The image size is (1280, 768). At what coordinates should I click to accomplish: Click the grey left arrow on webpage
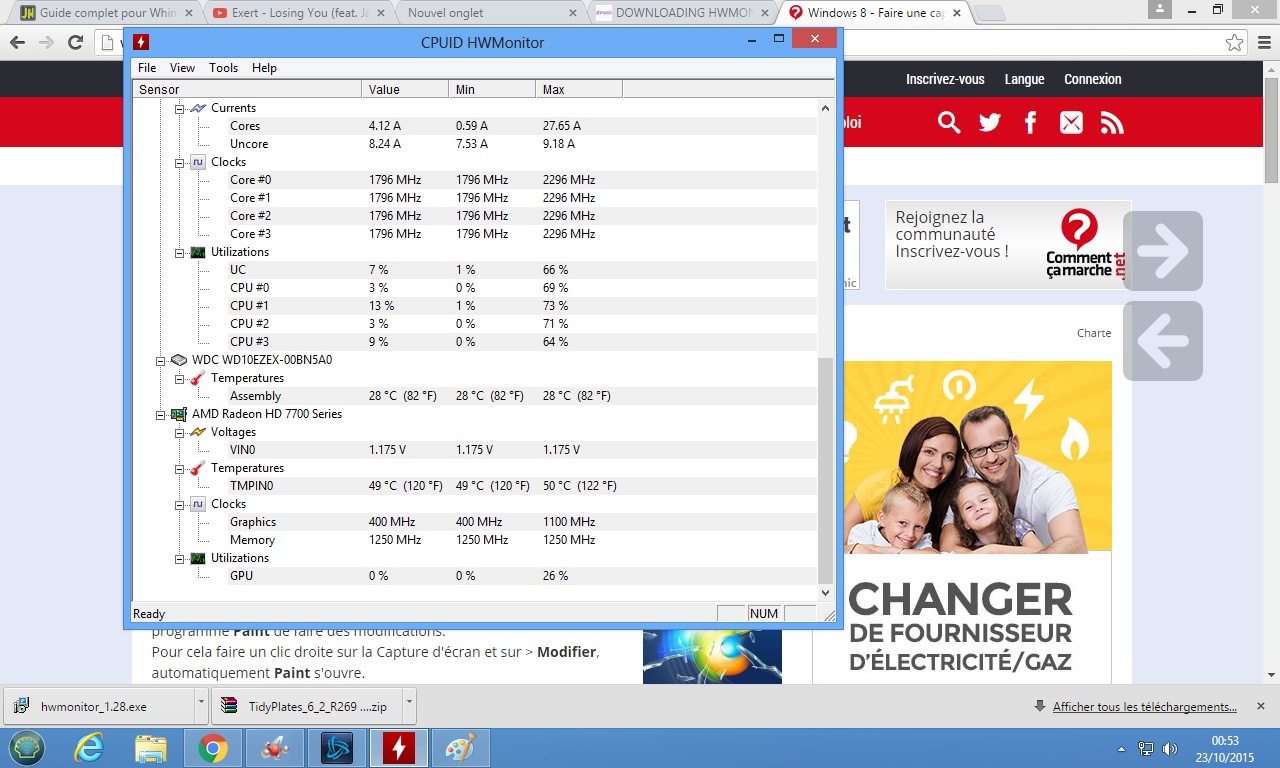1163,341
